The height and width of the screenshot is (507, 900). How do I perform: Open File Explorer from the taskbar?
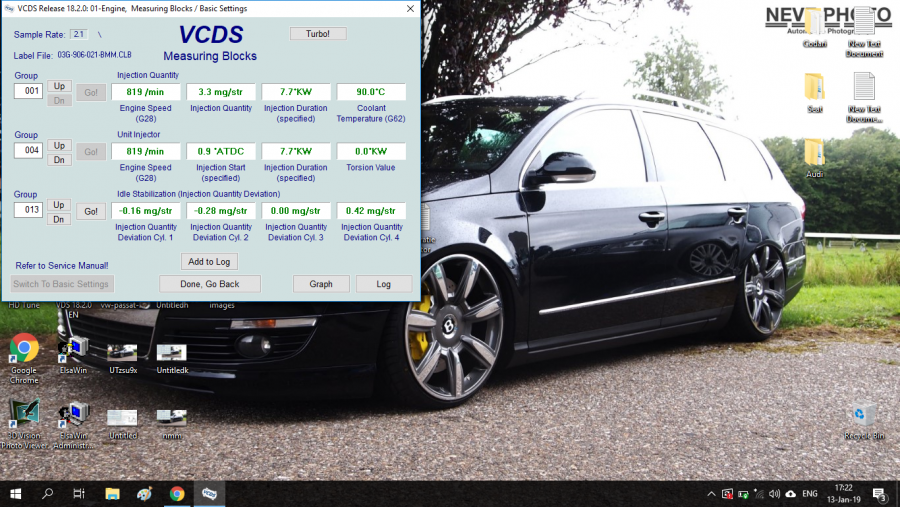pos(112,494)
